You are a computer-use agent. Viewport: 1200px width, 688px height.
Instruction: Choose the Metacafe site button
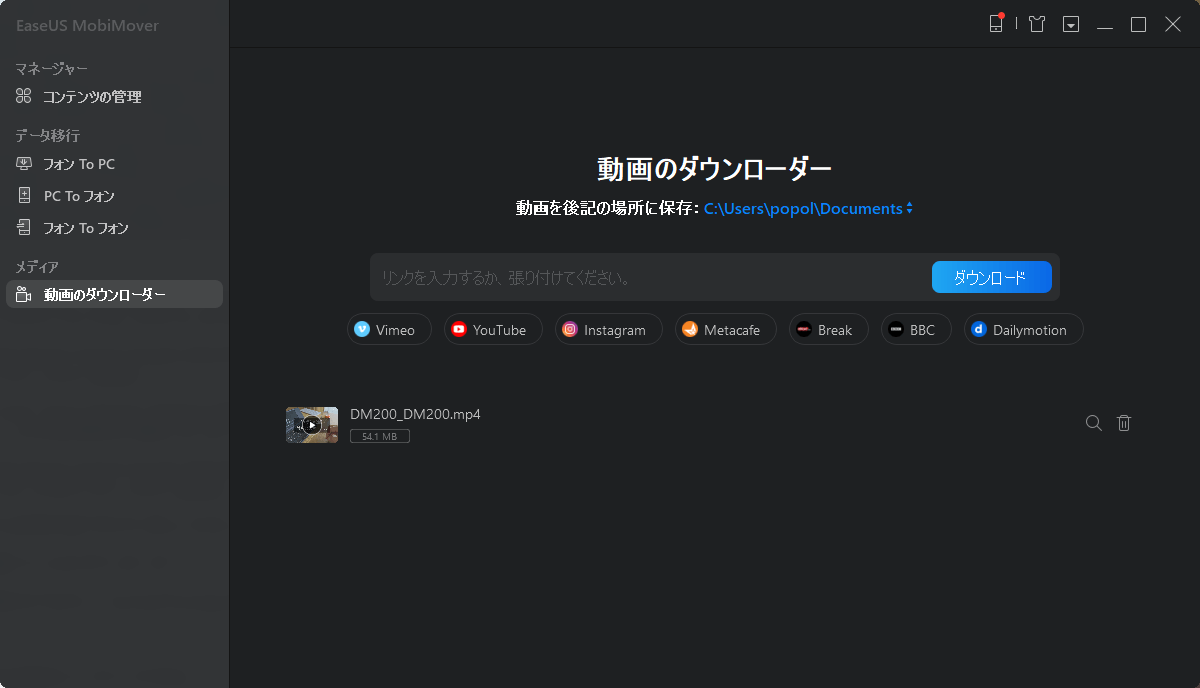tap(725, 329)
